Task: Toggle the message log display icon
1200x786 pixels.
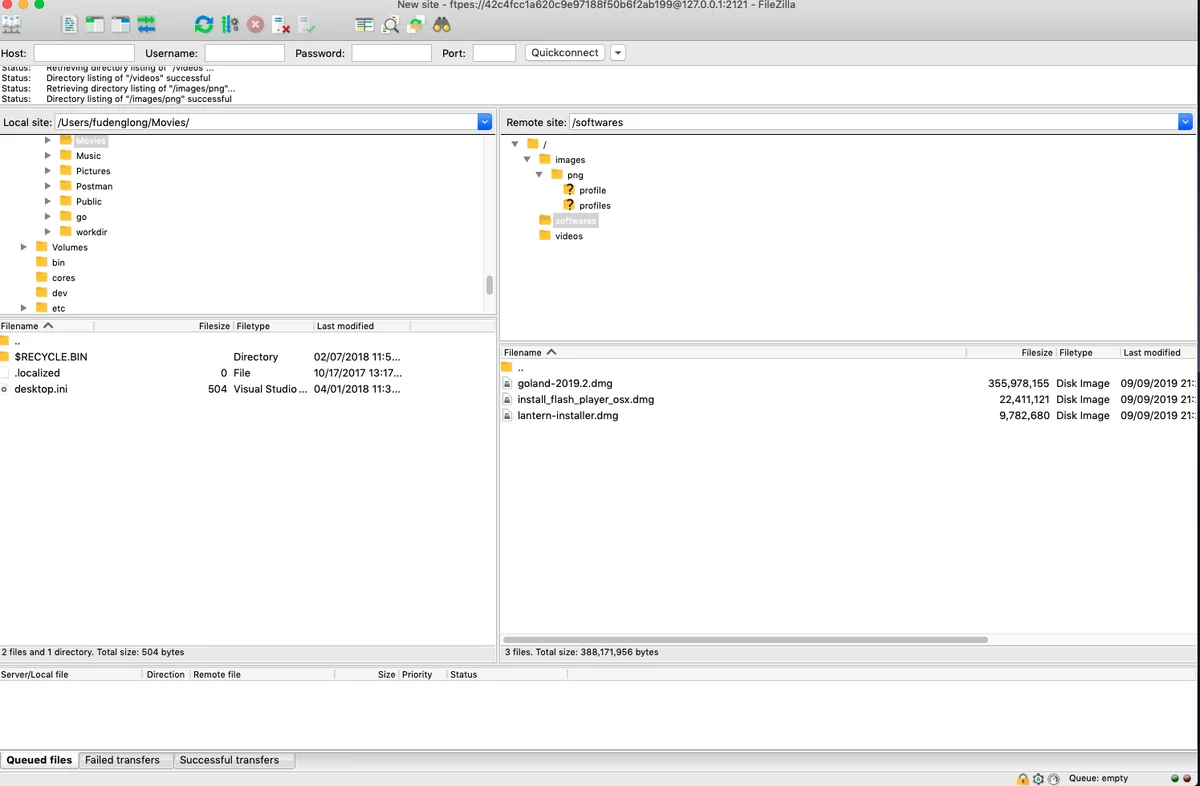Action: pos(69,24)
